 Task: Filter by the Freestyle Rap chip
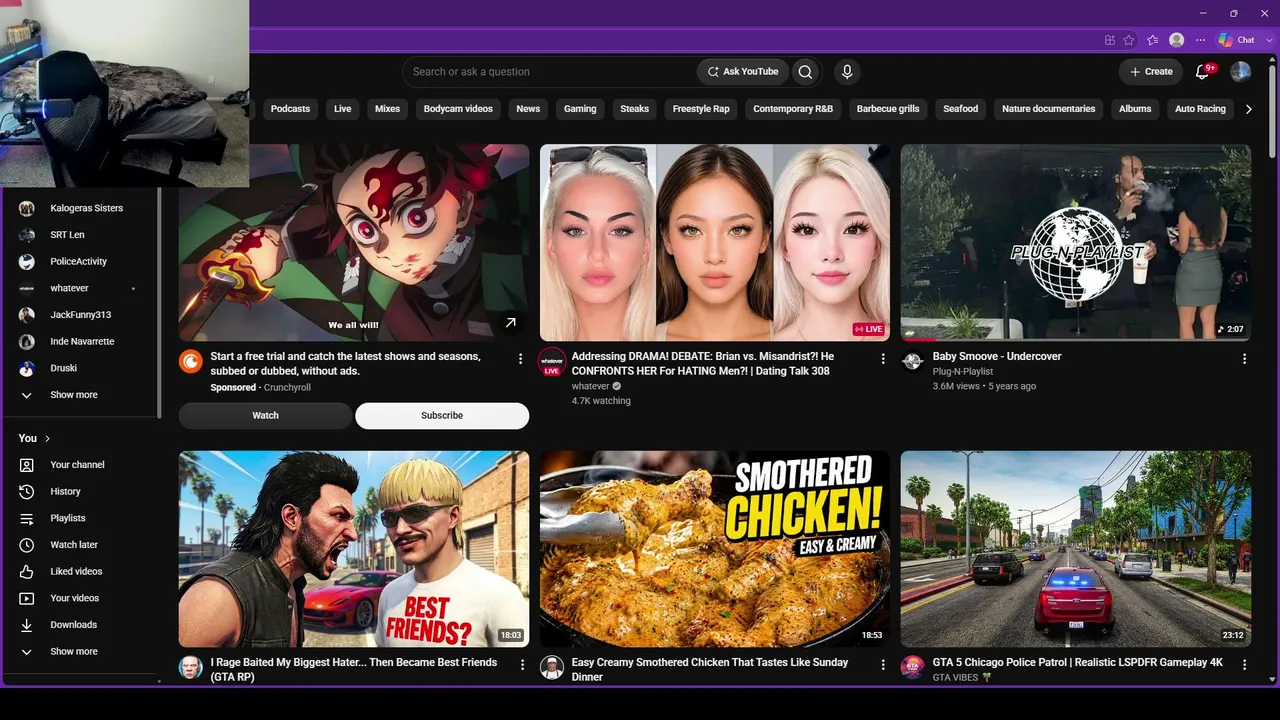click(x=701, y=109)
